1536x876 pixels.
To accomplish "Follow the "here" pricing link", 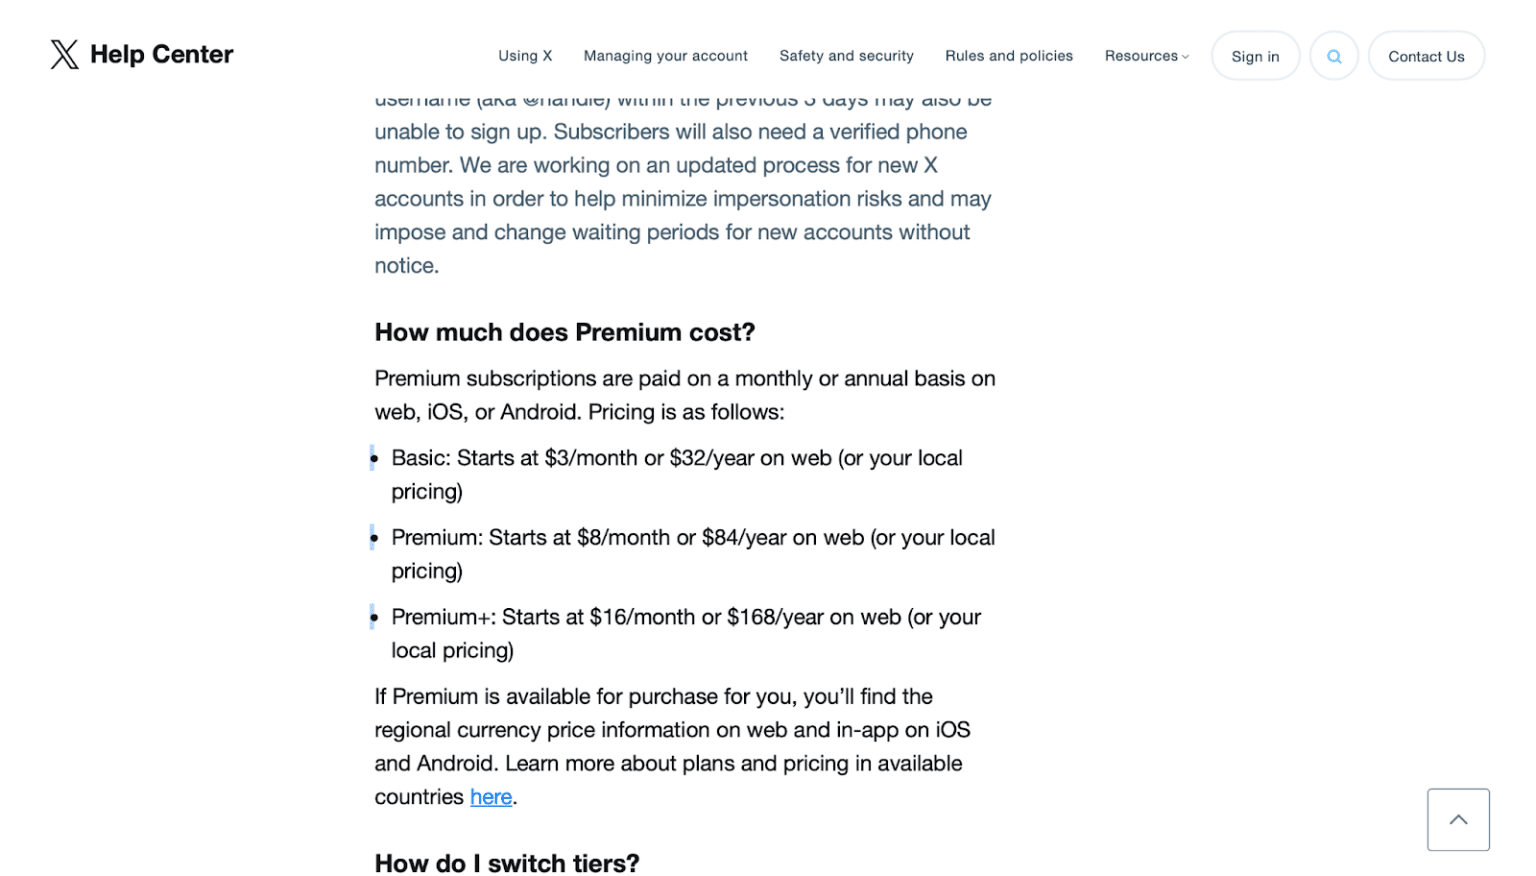I will [x=491, y=797].
